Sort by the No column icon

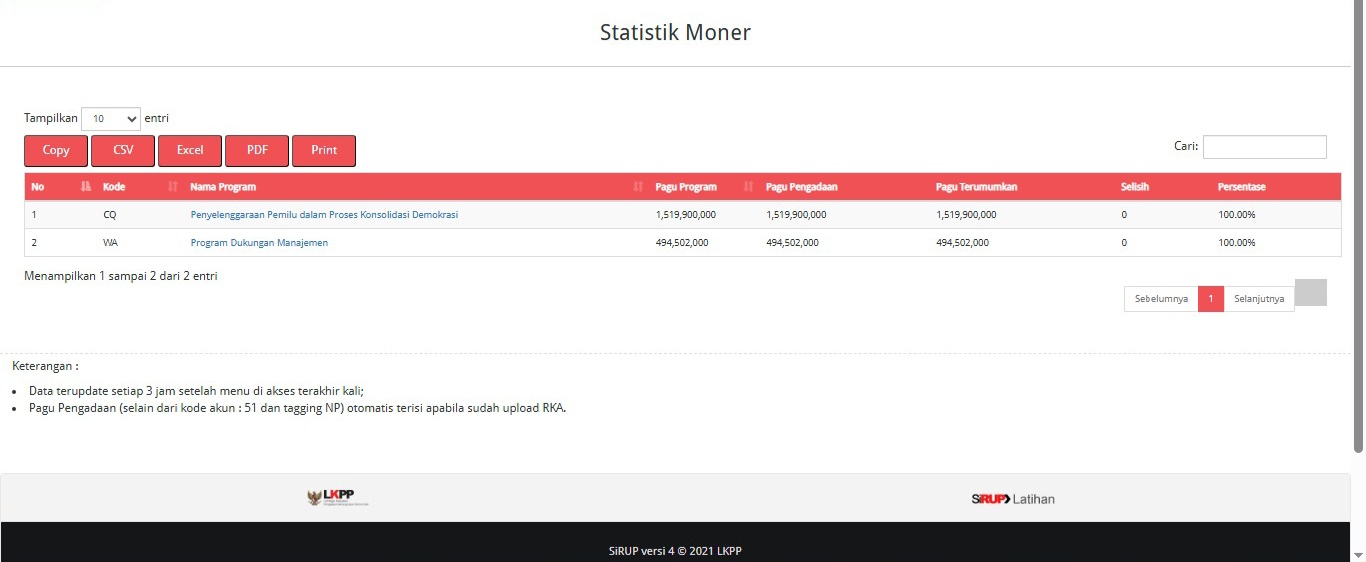85,187
